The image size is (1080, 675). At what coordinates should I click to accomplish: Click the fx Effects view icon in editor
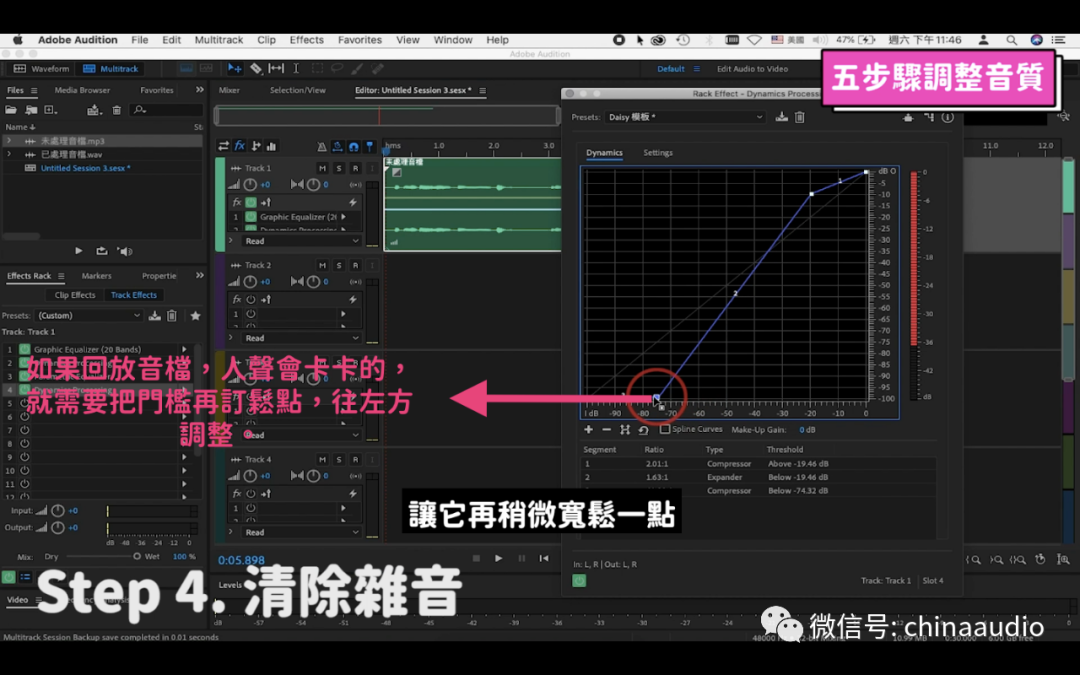pos(240,145)
